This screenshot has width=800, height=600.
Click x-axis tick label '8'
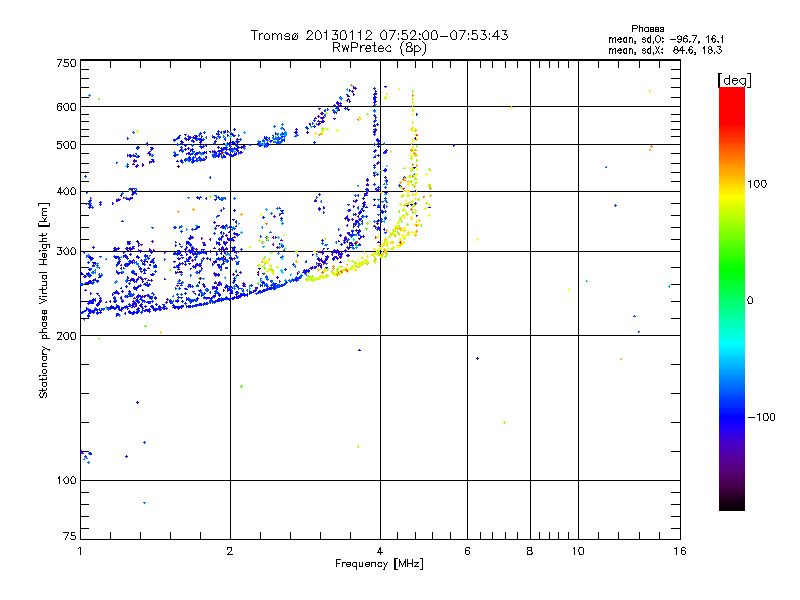pyautogui.click(x=530, y=551)
